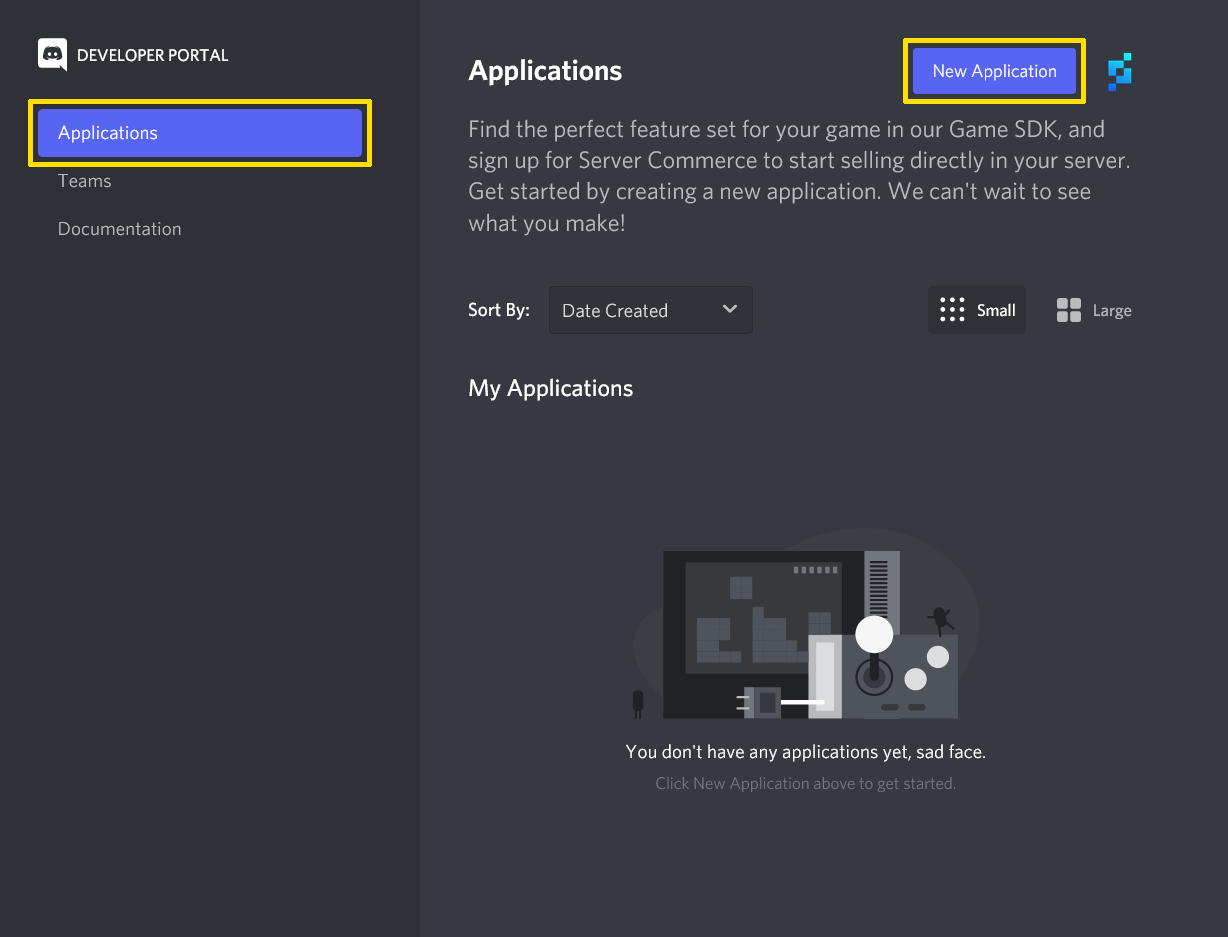Click the Applications page heading

[x=545, y=71]
